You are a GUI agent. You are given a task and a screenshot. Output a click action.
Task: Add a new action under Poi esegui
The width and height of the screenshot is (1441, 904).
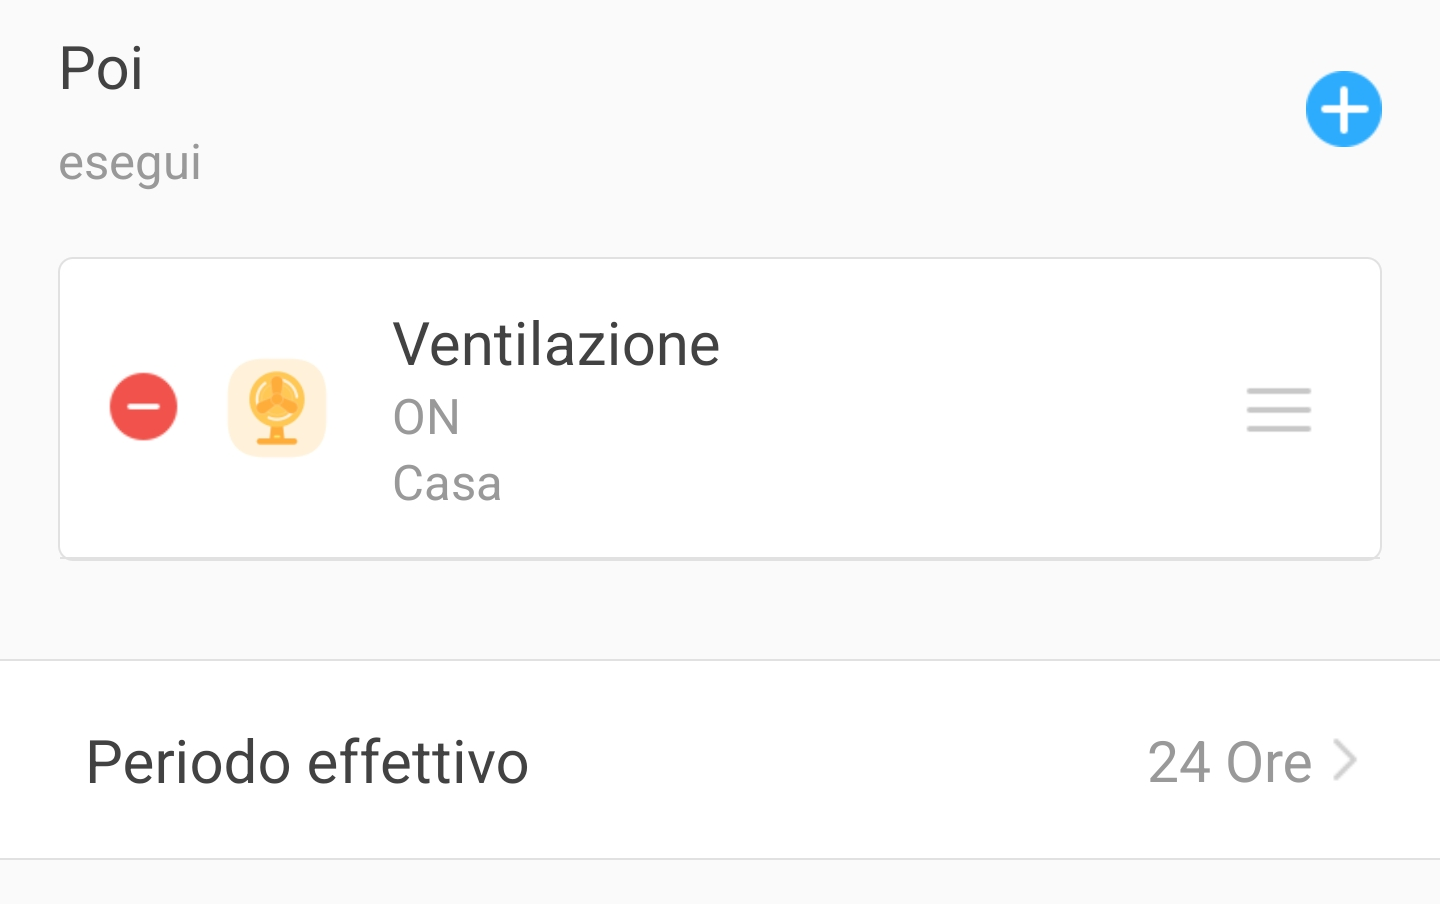point(1343,109)
